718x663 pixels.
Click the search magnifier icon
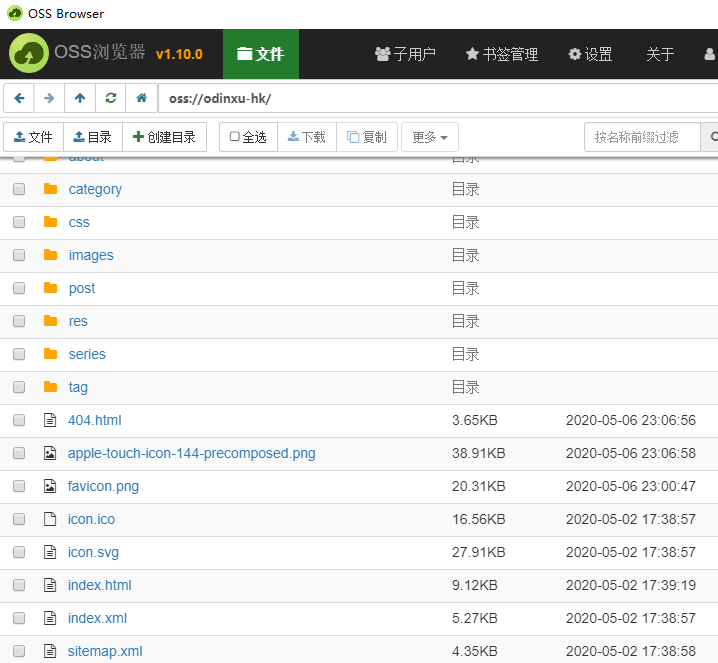coord(713,137)
